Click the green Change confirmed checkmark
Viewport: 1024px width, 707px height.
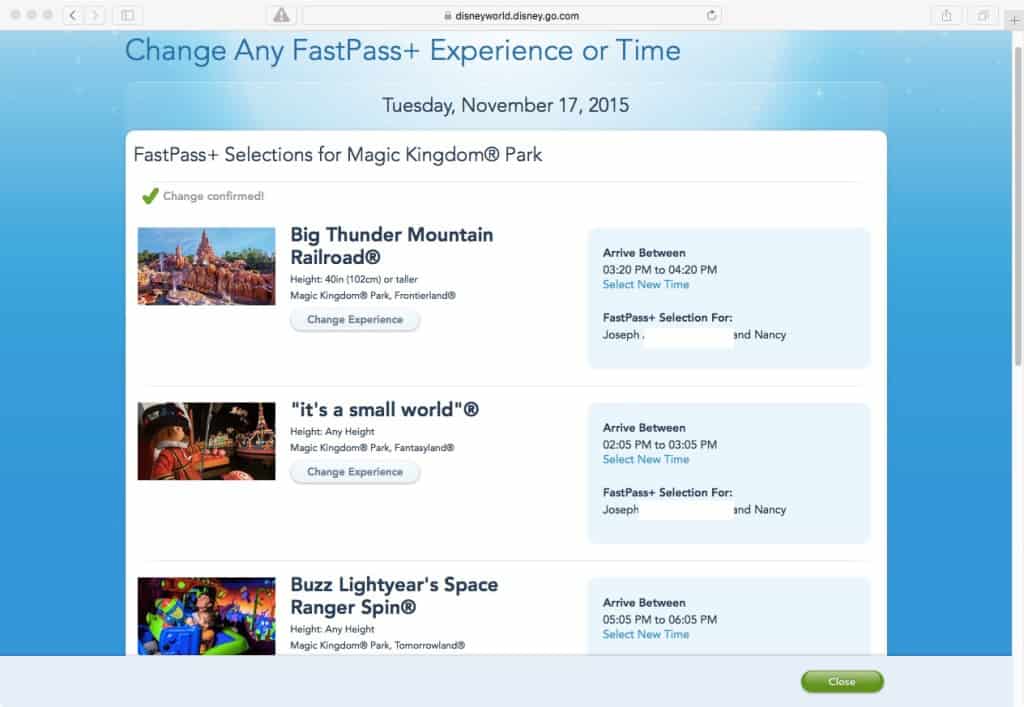click(150, 195)
